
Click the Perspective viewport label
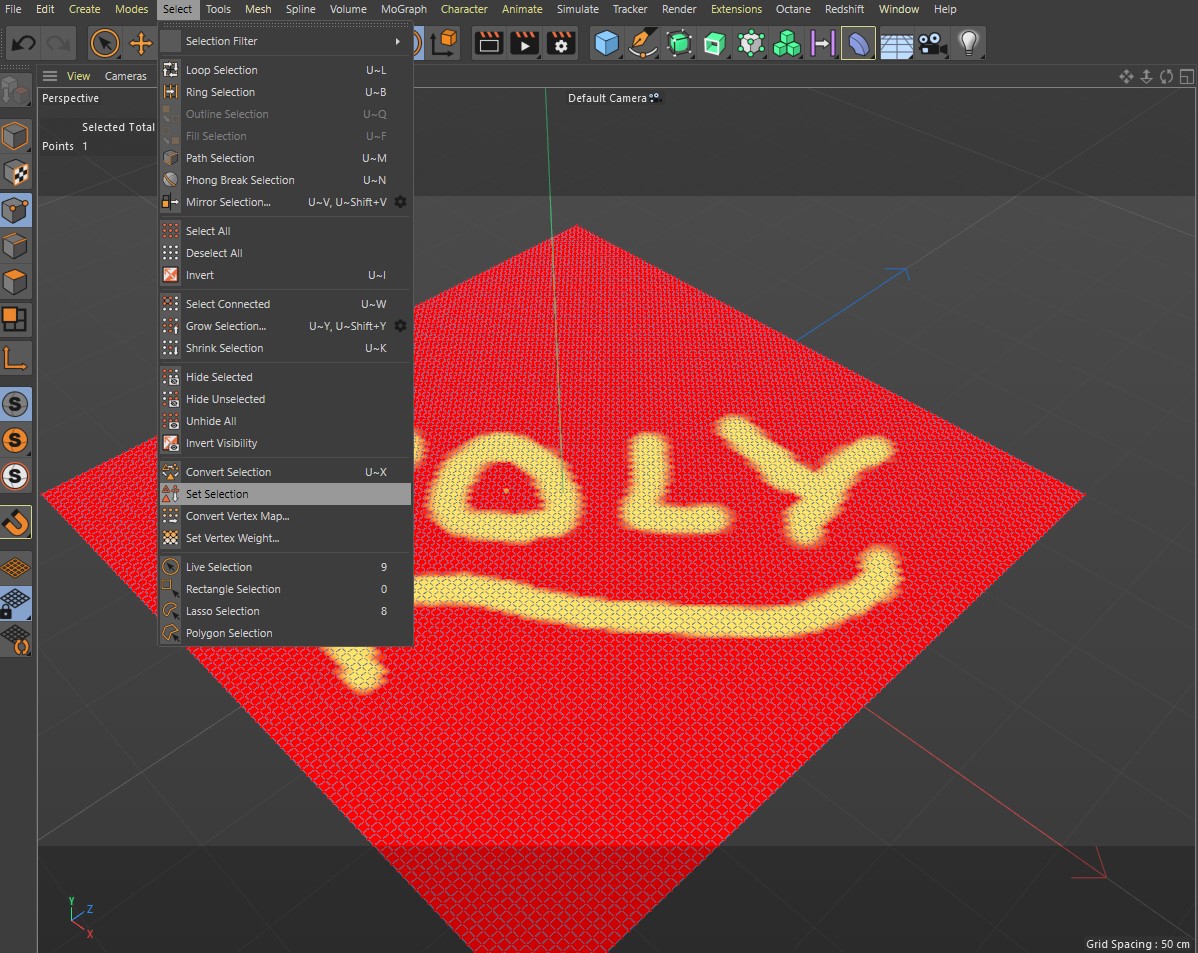[70, 98]
